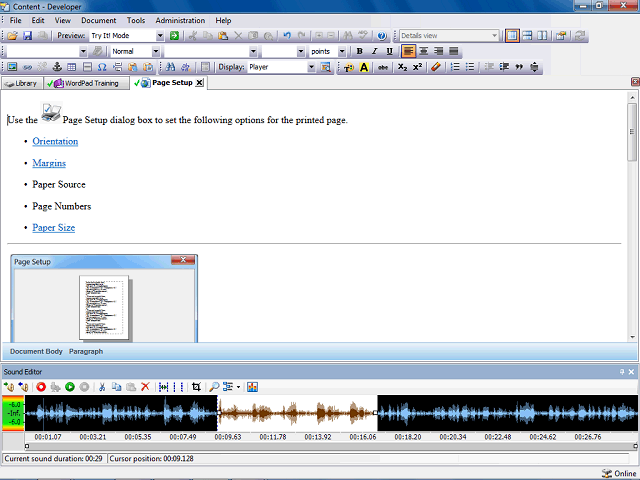Follow the Paper Size link
Image resolution: width=640 pixels, height=480 pixels.
click(x=53, y=227)
